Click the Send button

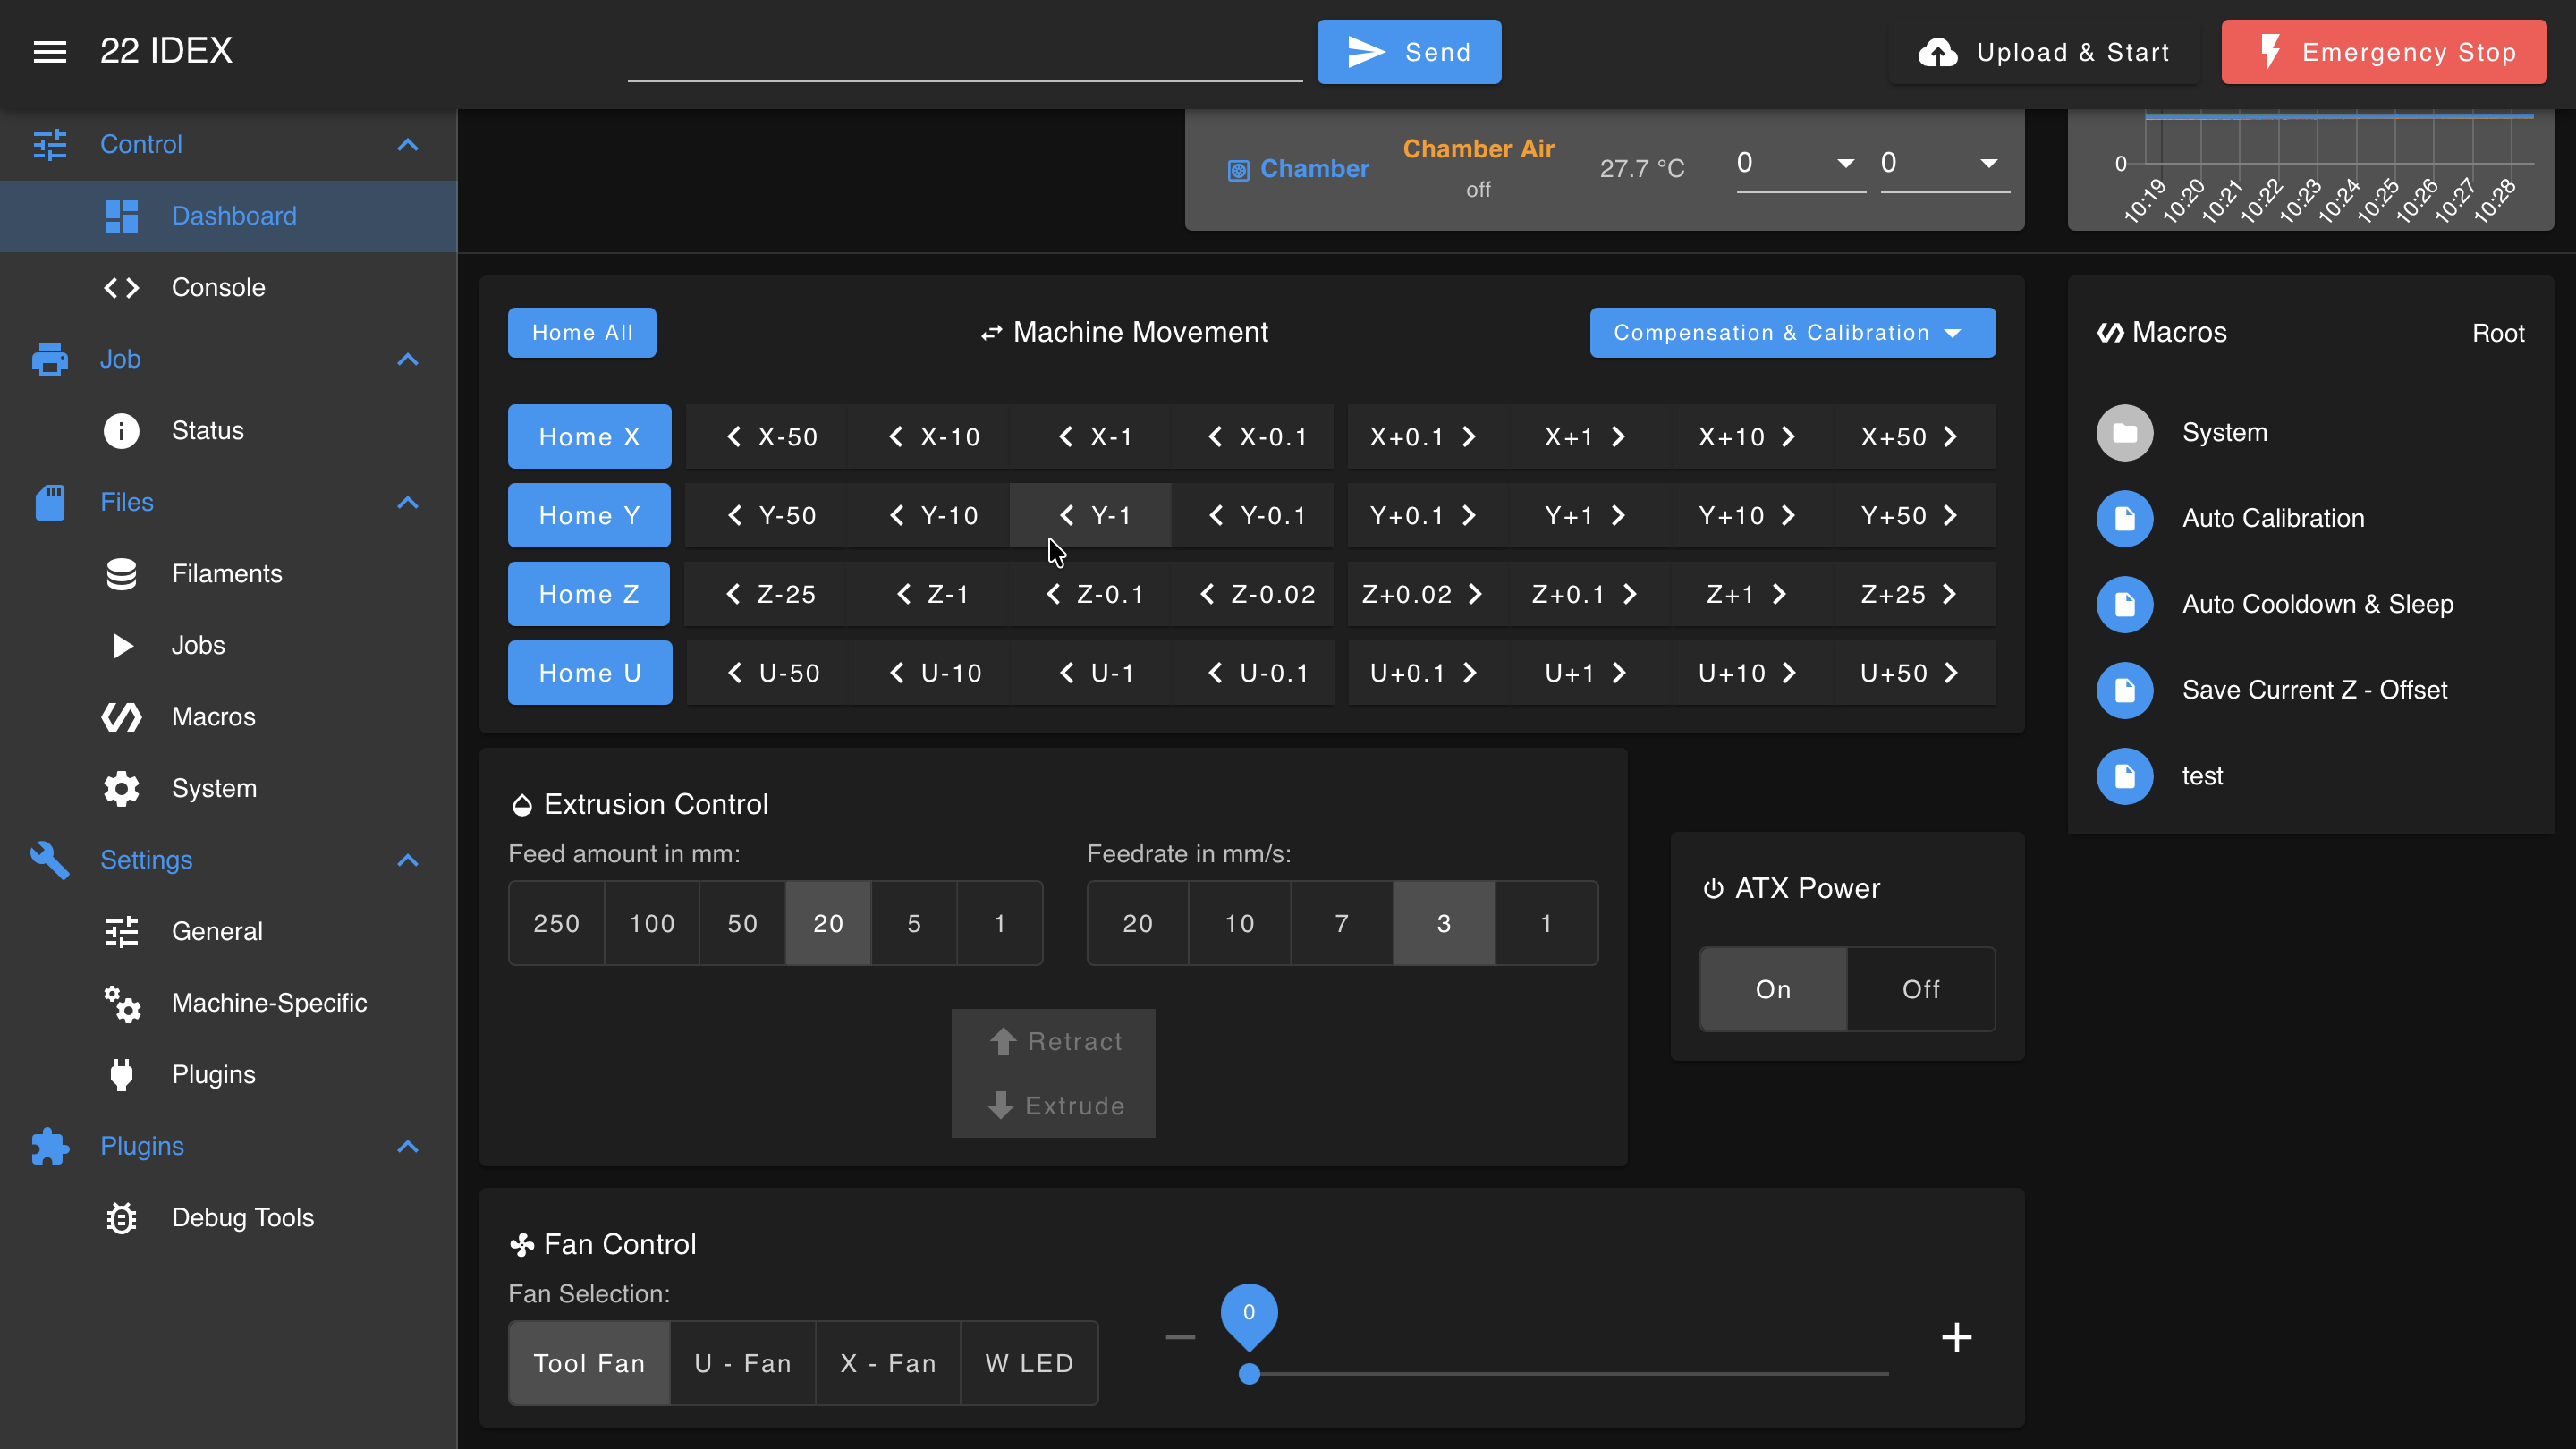pos(1409,52)
